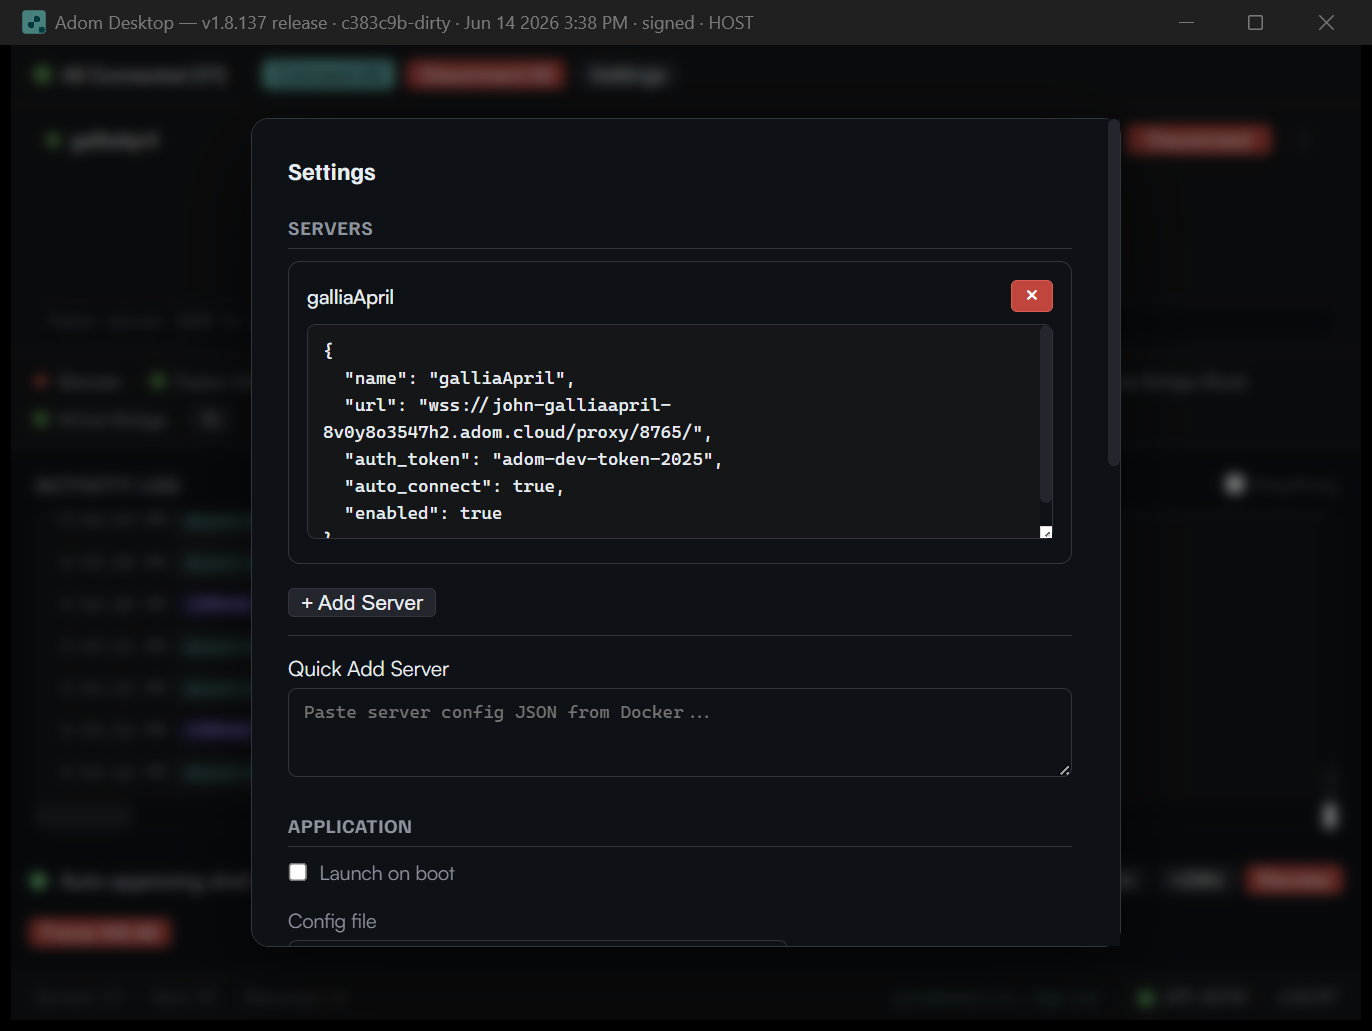Click the Settings dialog heading
1372x1031 pixels.
[332, 172]
